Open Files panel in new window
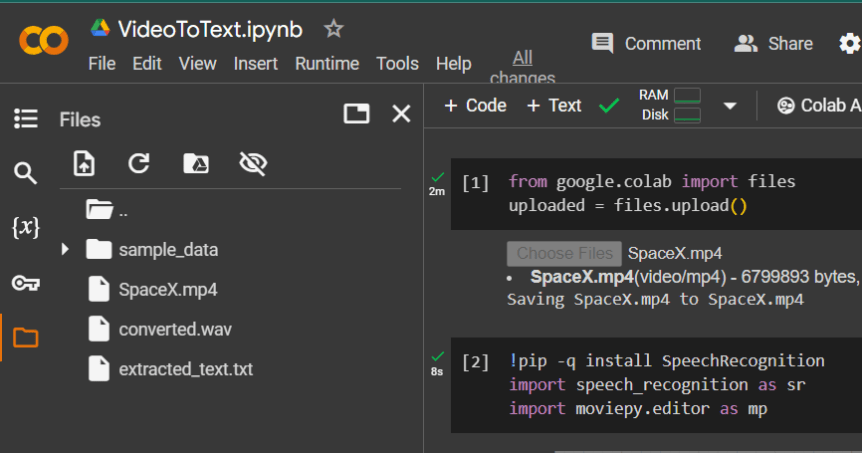 tap(356, 114)
